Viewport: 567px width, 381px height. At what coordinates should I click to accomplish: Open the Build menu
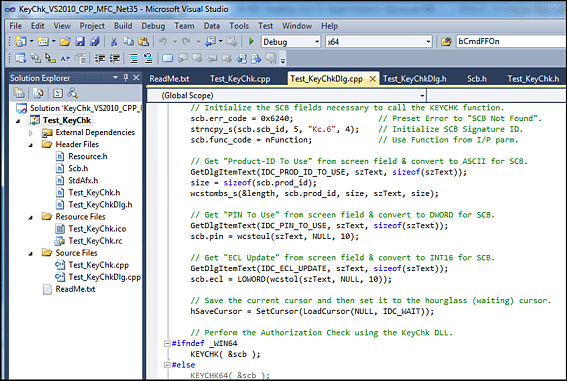(x=123, y=26)
